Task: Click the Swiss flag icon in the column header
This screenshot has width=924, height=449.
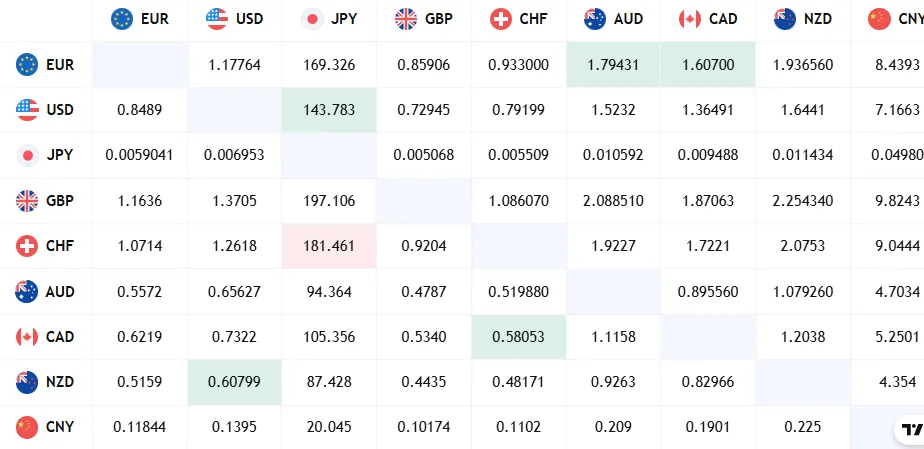Action: click(x=502, y=19)
